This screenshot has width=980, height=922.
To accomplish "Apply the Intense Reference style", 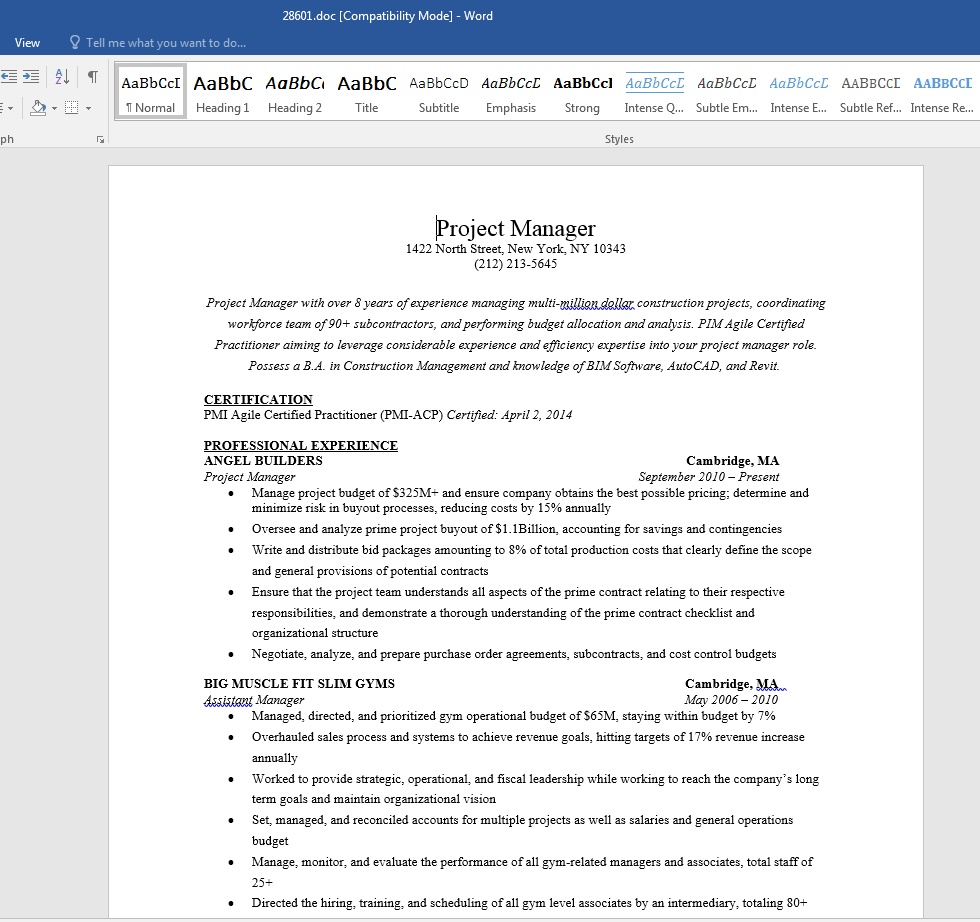I will tap(942, 92).
